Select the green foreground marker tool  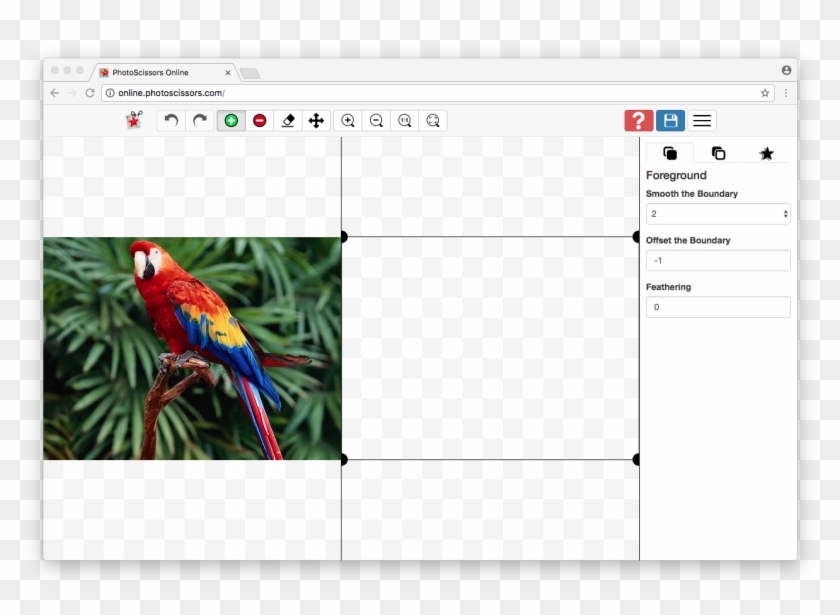(x=233, y=120)
